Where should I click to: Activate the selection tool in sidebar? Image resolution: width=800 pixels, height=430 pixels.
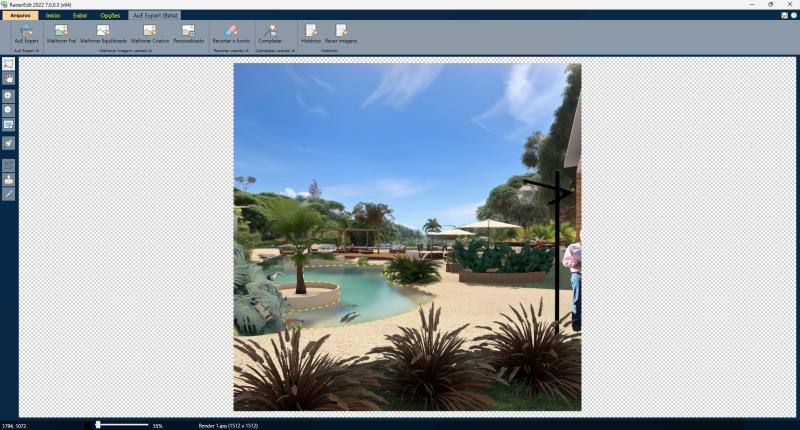[x=9, y=63]
